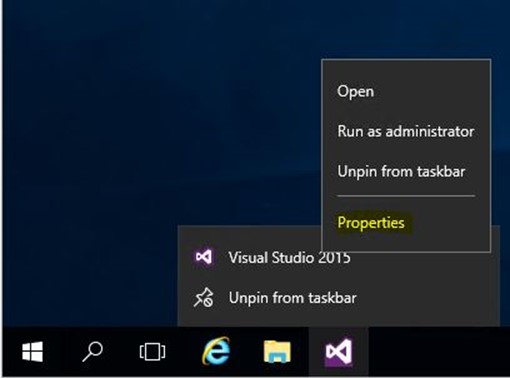The height and width of the screenshot is (378, 510).
Task: Click Visual Studio icon in the taskbar
Action: click(x=338, y=352)
